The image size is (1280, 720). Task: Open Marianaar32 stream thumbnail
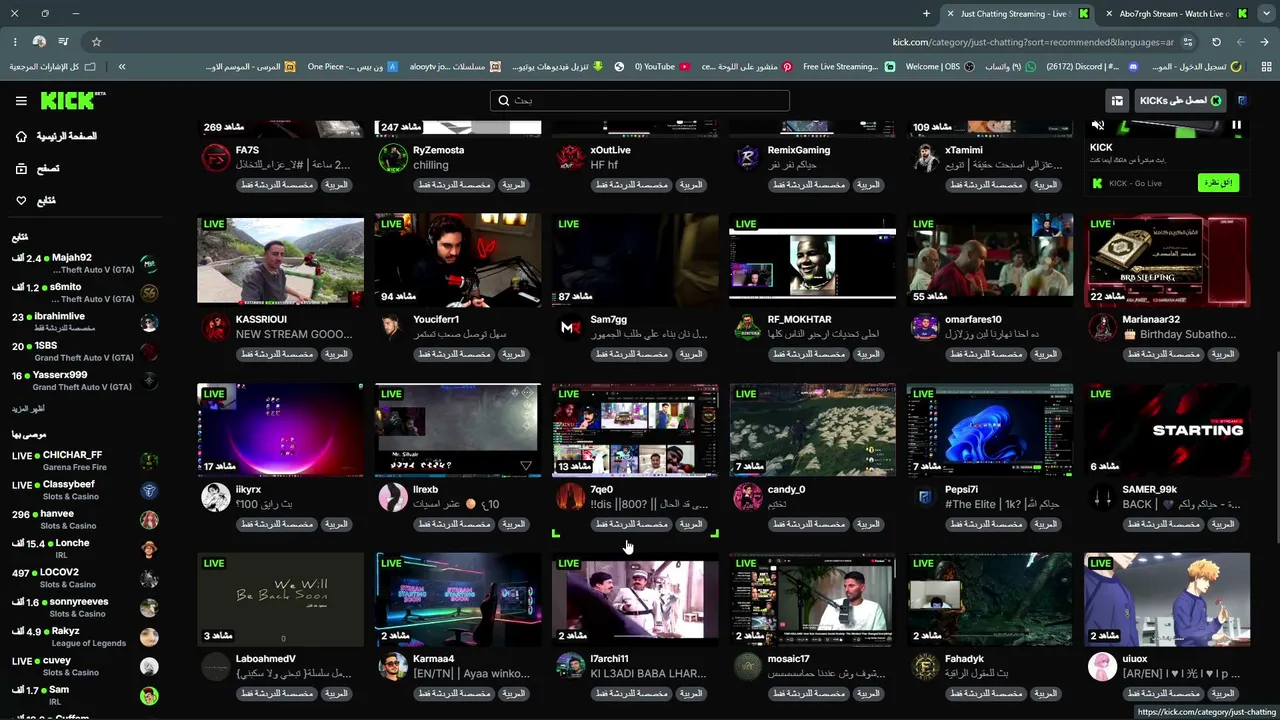pyautogui.click(x=1167, y=260)
